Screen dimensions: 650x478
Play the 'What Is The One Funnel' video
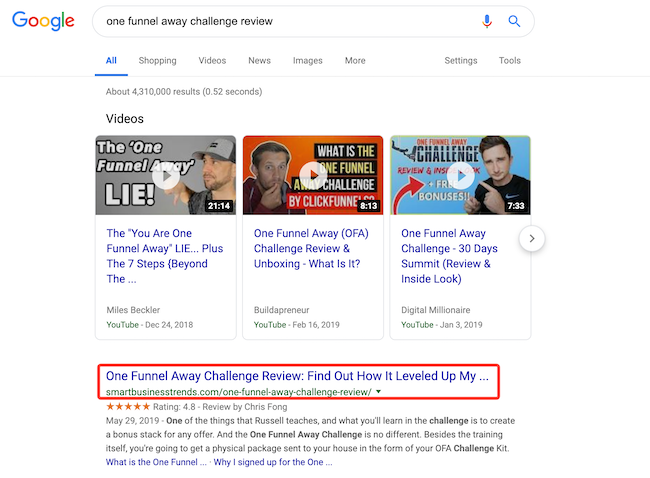(x=313, y=175)
